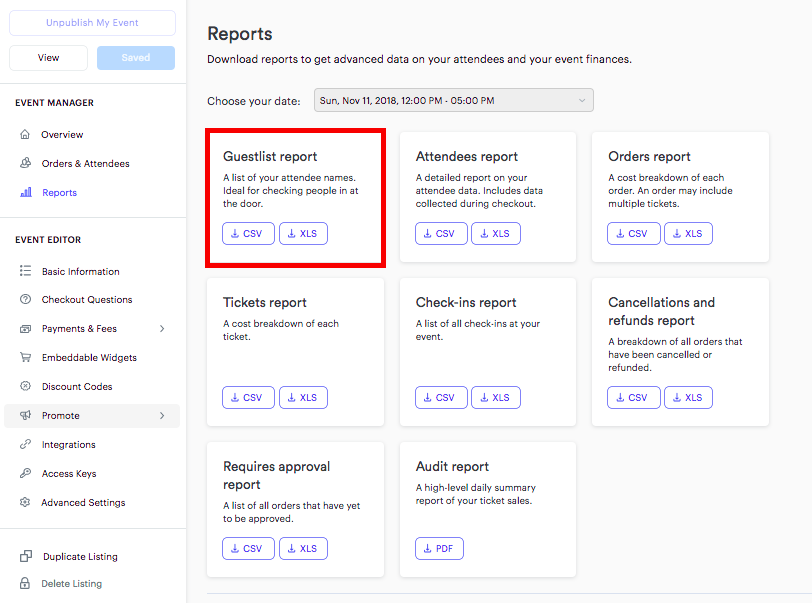Click the Advanced Settings gear icon
812x603 pixels.
[x=25, y=502]
